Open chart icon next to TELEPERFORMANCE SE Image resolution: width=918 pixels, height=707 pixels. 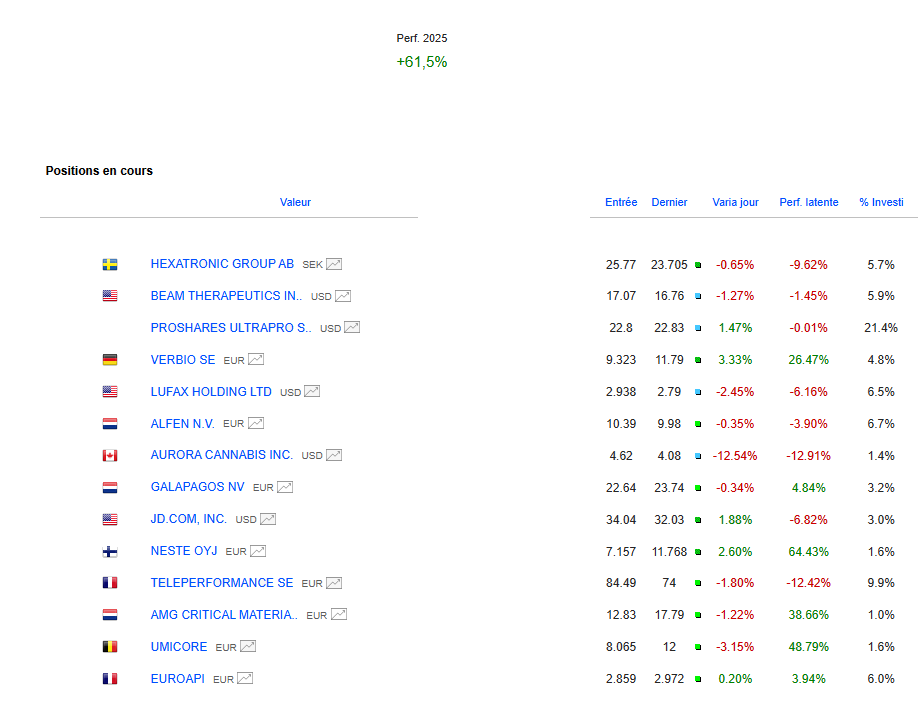[x=334, y=583]
